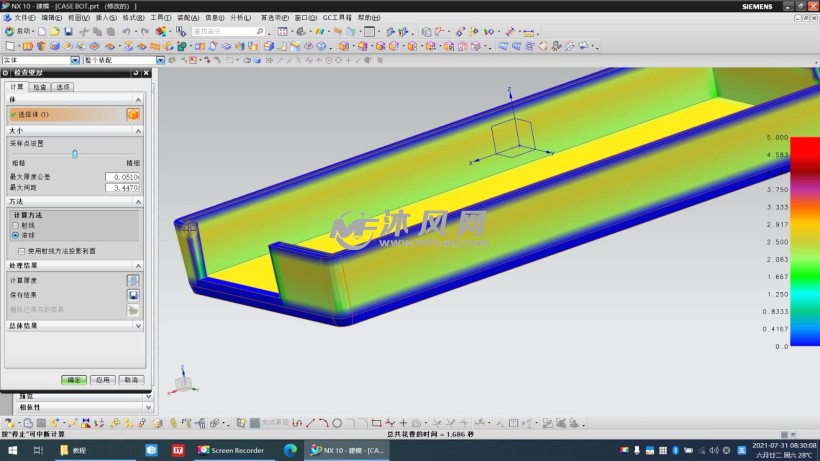Click the 最大间距 value field
The image size is (820, 461).
pos(122,188)
